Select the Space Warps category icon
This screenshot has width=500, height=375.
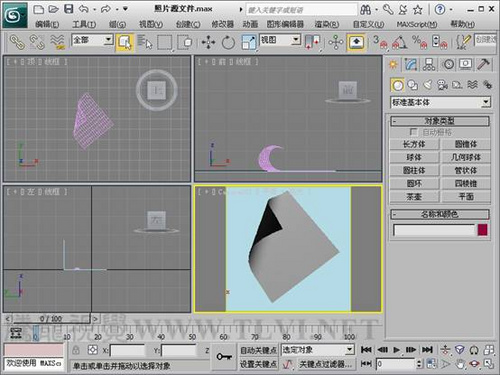point(472,85)
